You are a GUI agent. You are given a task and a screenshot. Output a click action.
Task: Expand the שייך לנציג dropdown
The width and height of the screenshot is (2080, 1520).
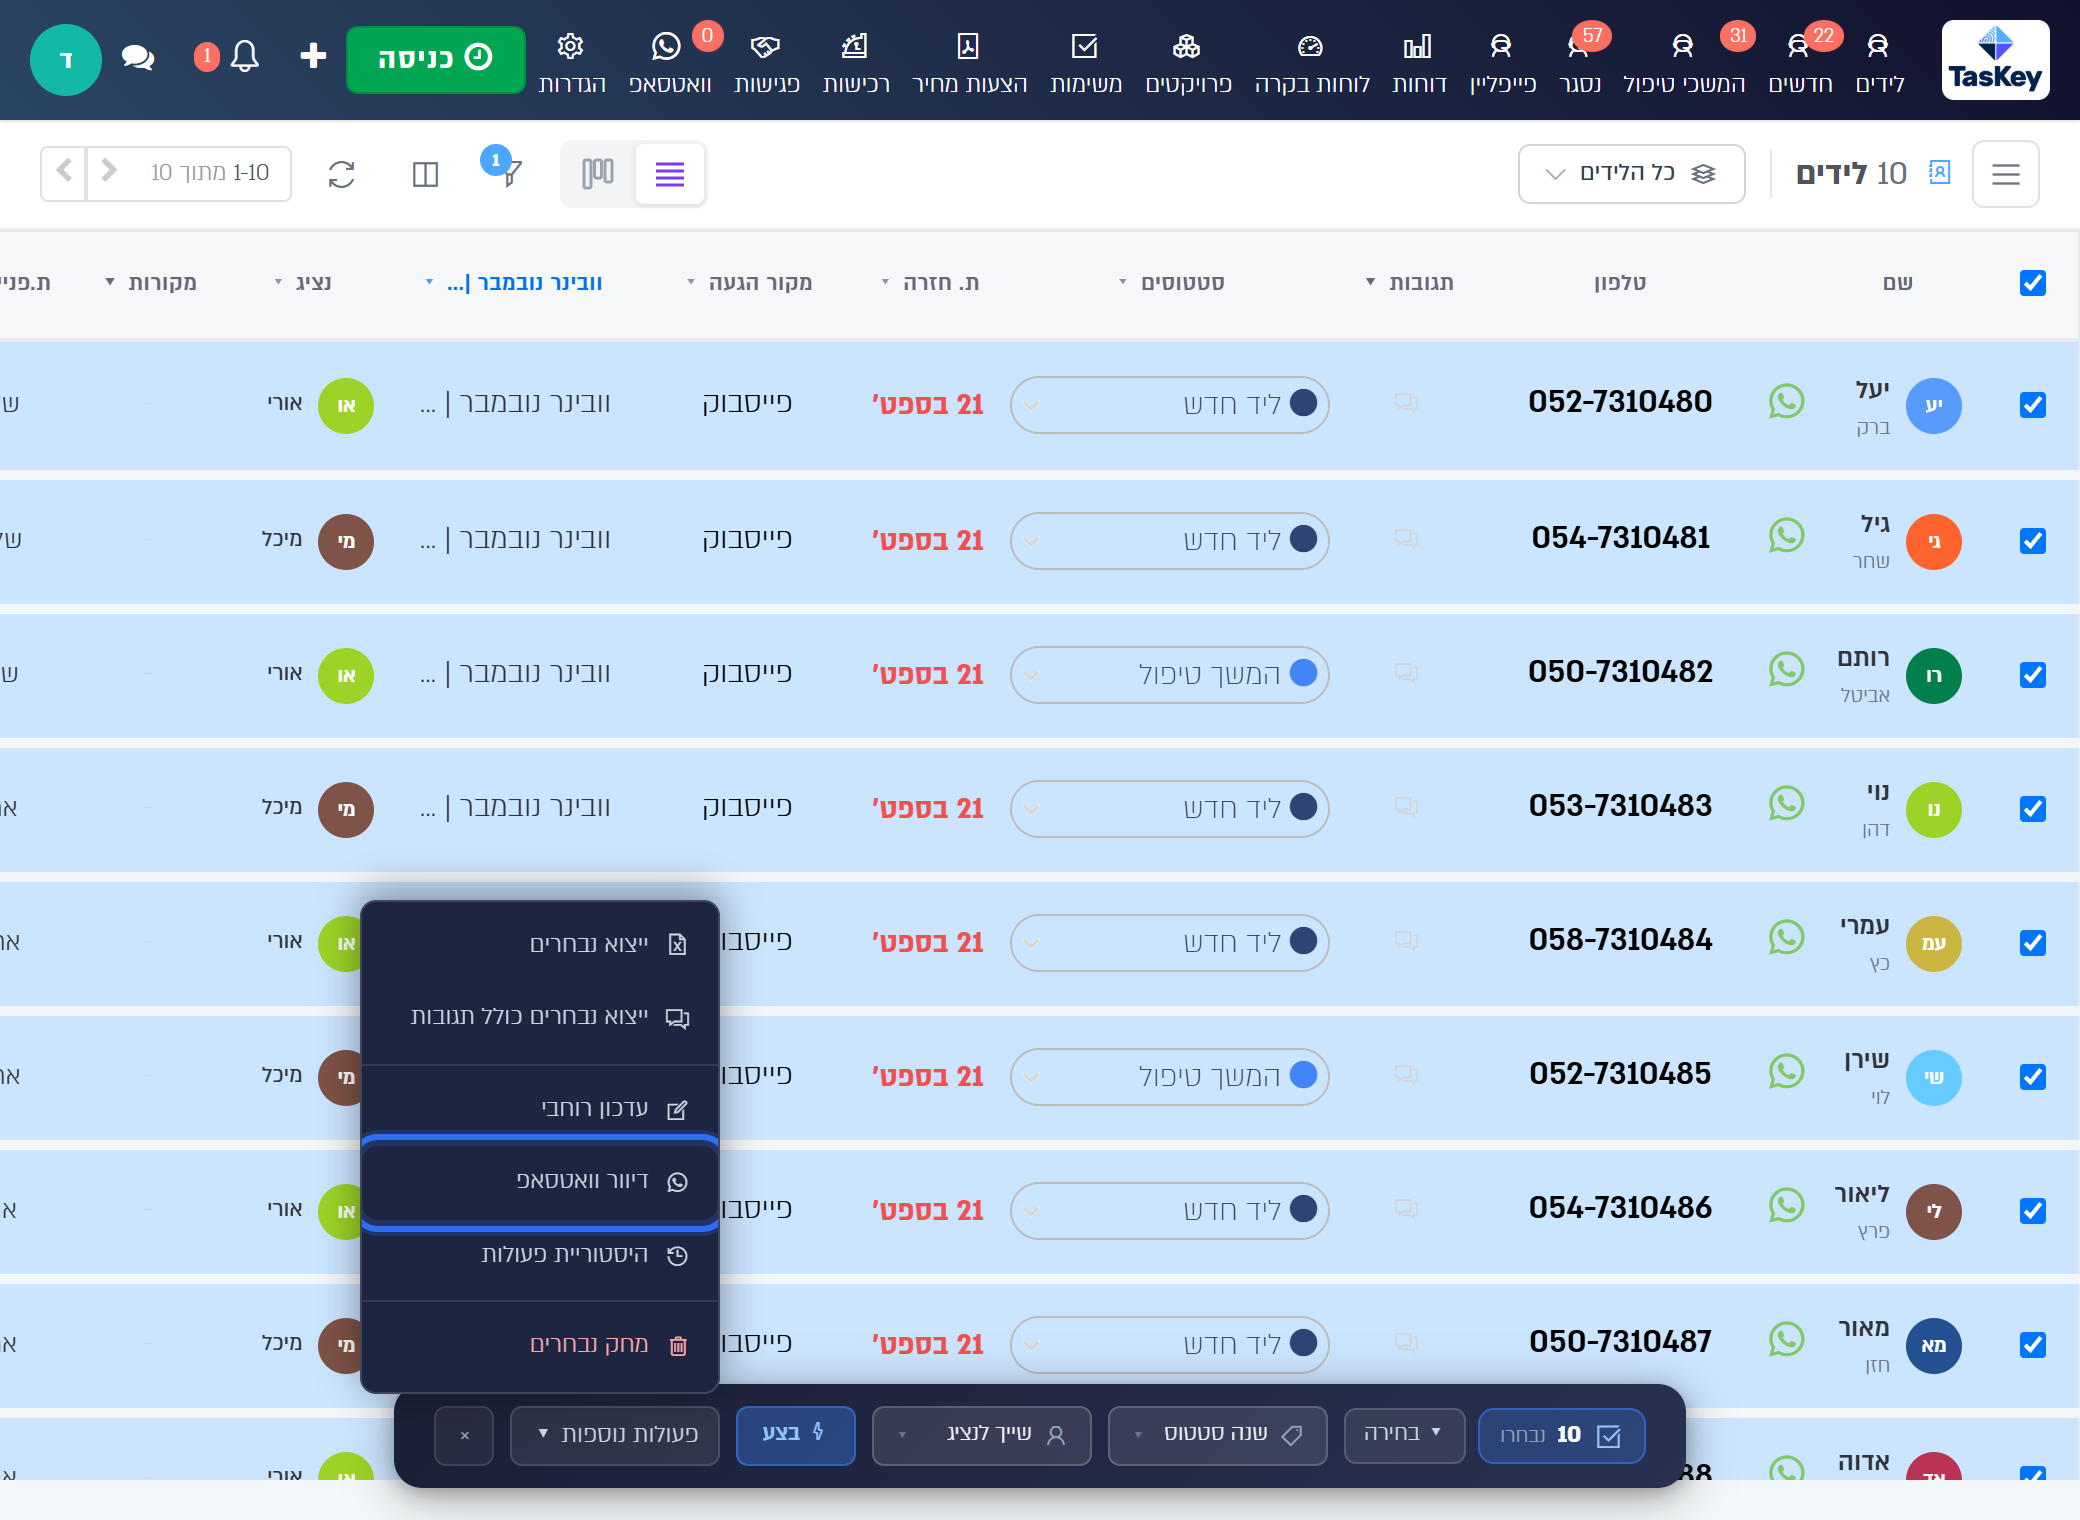click(x=981, y=1435)
